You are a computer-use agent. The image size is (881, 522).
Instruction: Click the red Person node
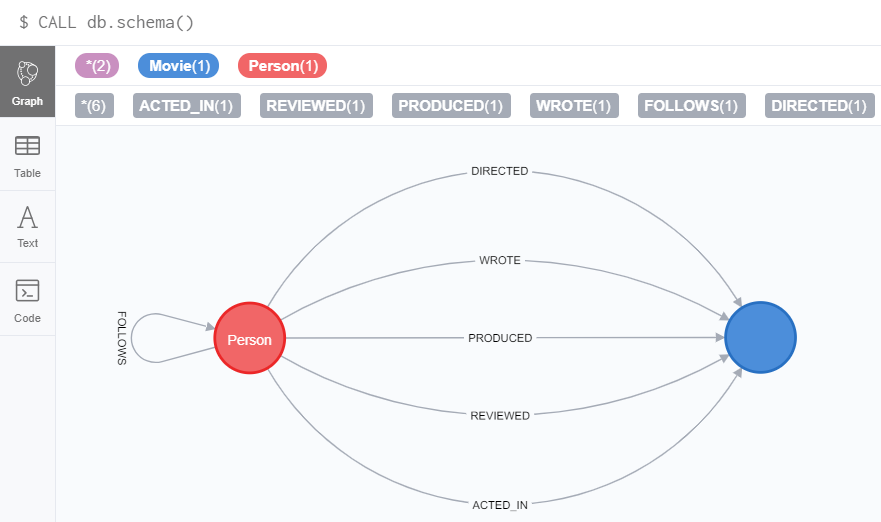click(249, 338)
